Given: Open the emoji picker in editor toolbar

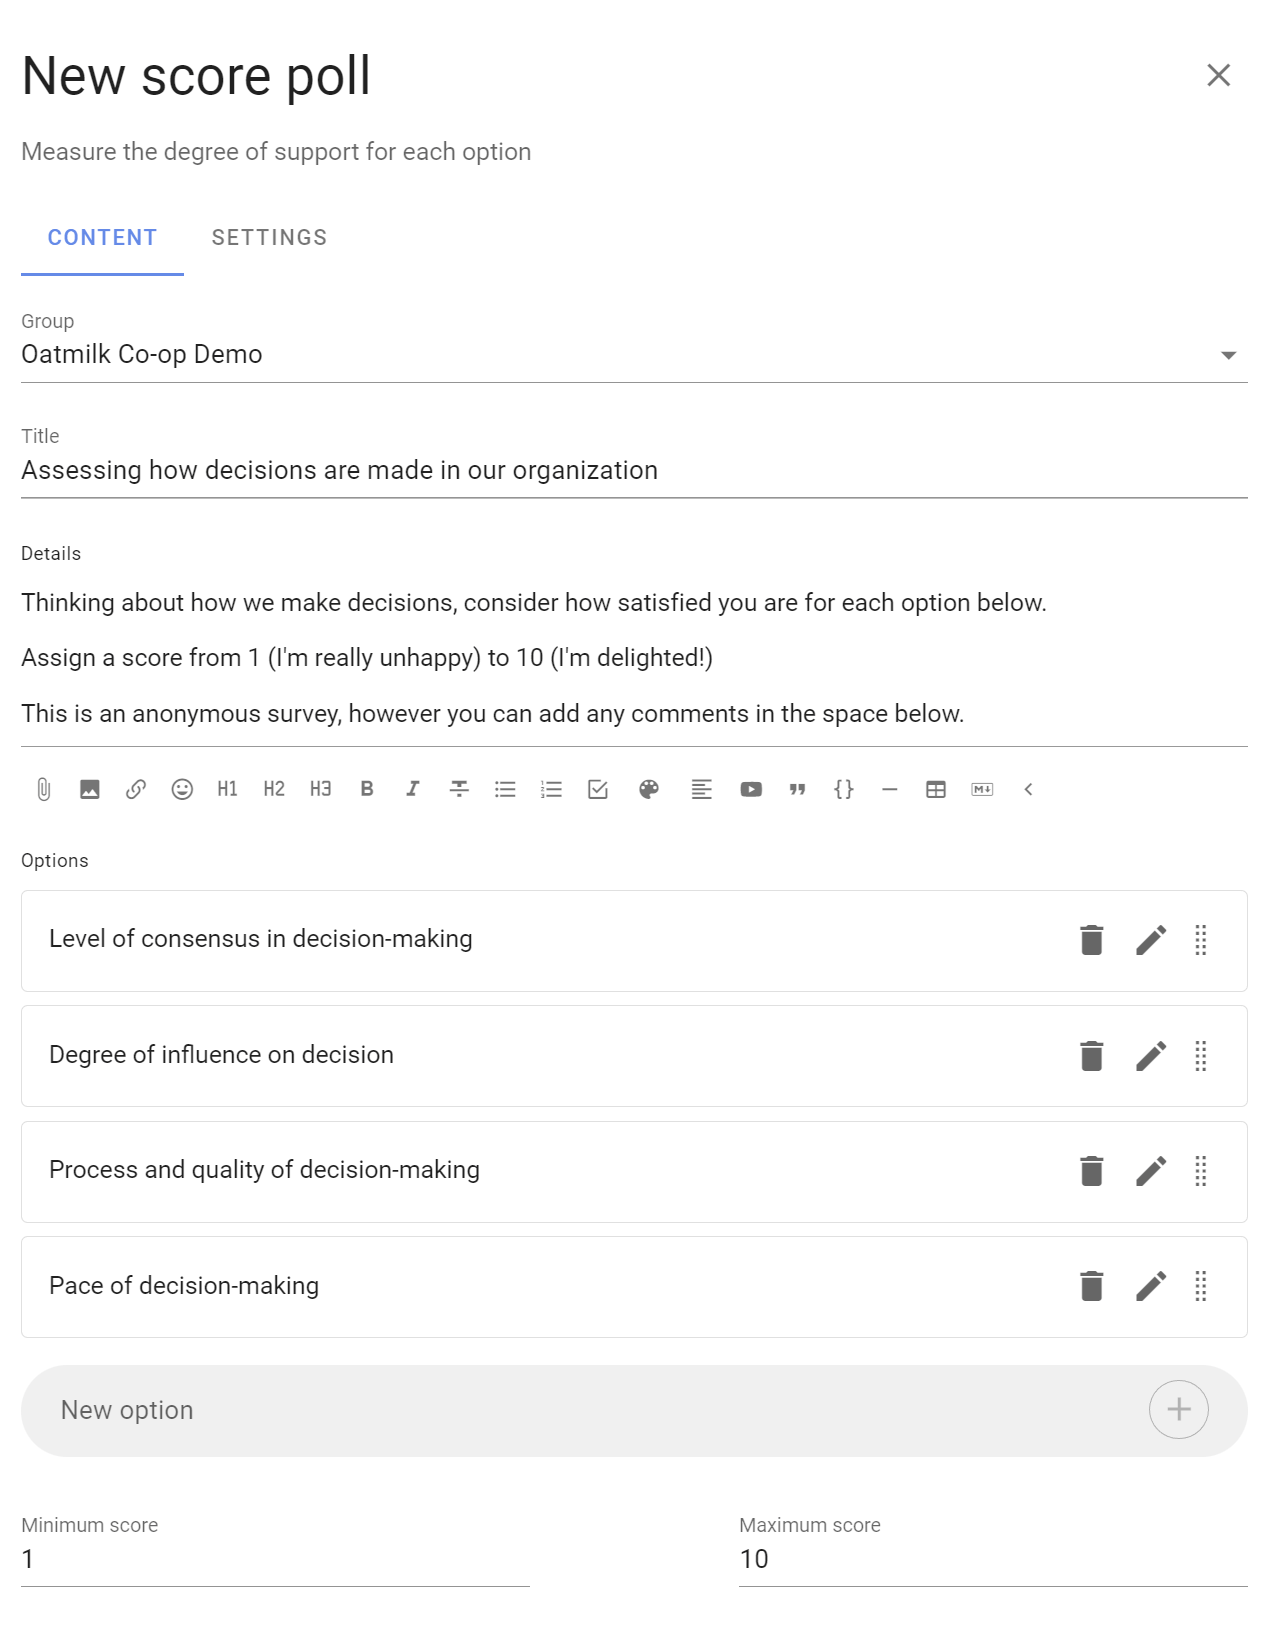Looking at the screenshot, I should tap(182, 789).
